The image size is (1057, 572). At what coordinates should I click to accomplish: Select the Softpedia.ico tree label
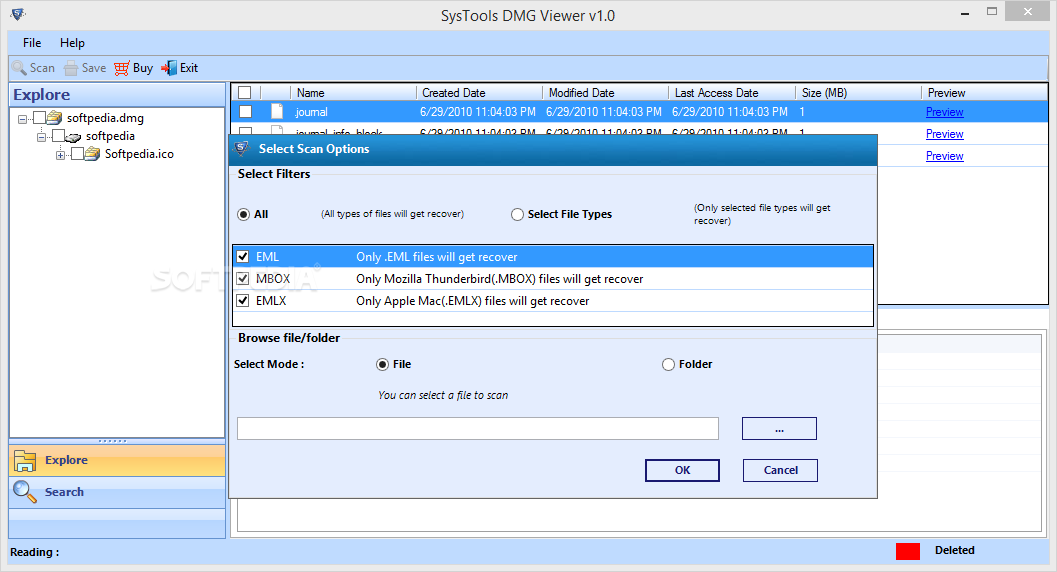(x=140, y=154)
